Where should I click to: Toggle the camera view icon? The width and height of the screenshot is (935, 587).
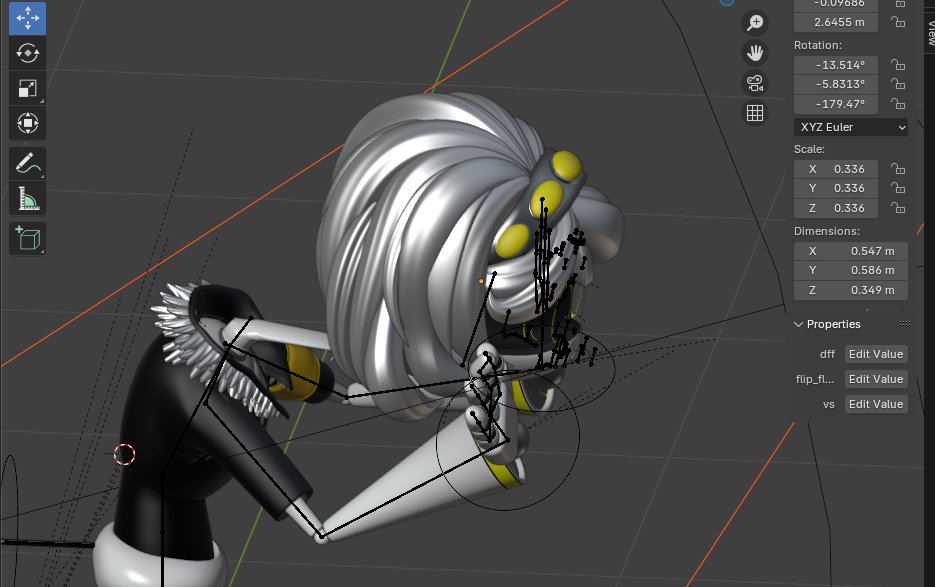coord(755,83)
